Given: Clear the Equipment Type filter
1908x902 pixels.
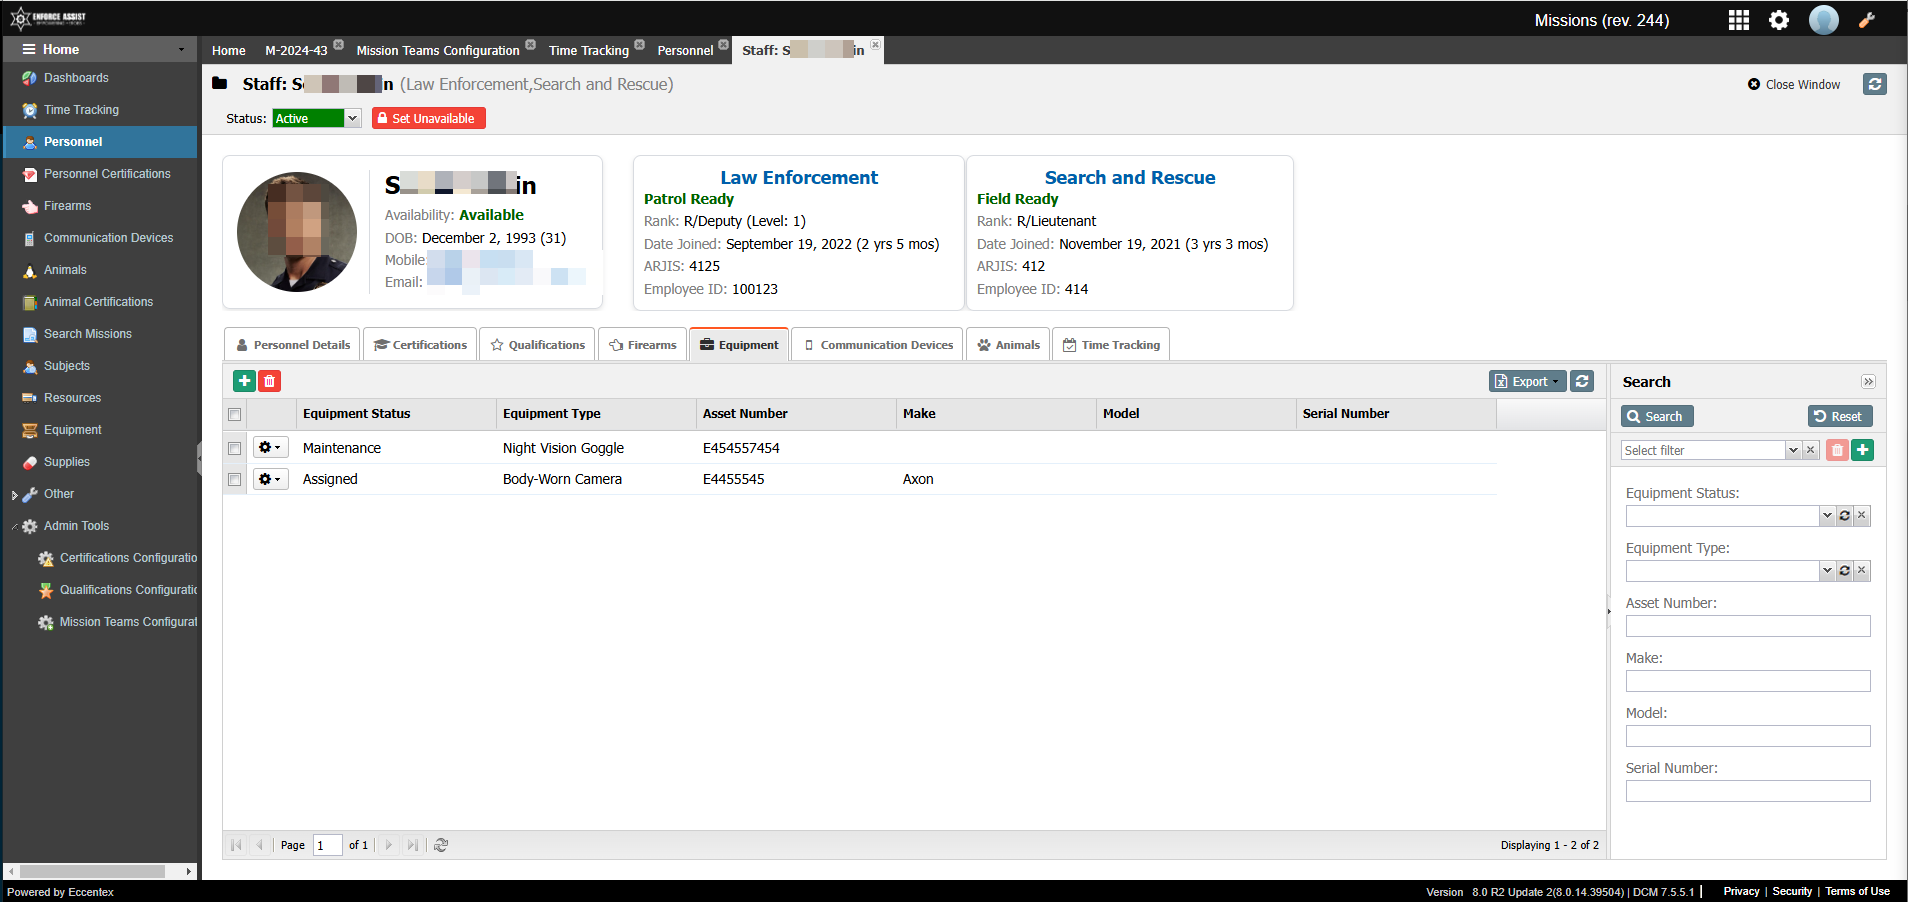Looking at the screenshot, I should click(x=1861, y=571).
